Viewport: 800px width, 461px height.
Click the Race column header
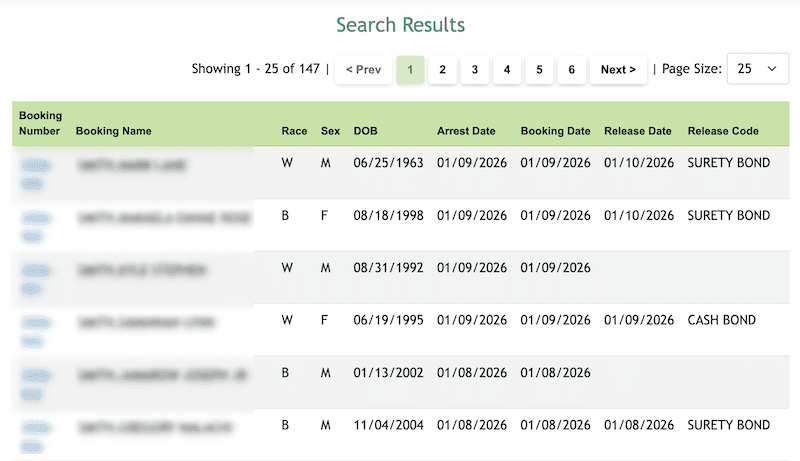point(294,131)
